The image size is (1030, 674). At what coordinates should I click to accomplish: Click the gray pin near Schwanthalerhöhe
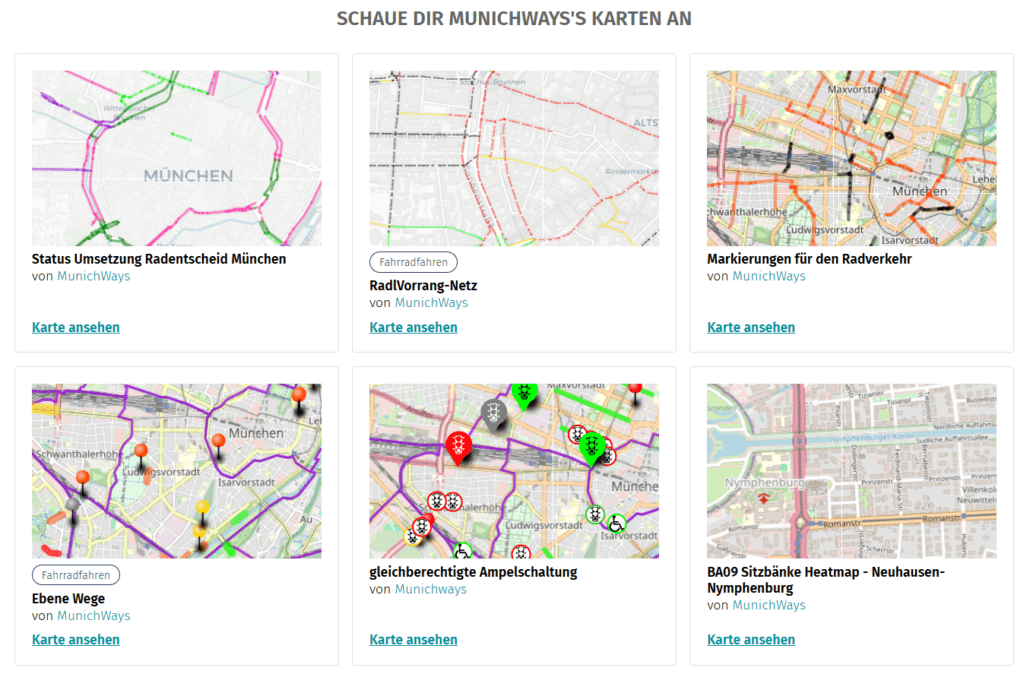tap(73, 503)
